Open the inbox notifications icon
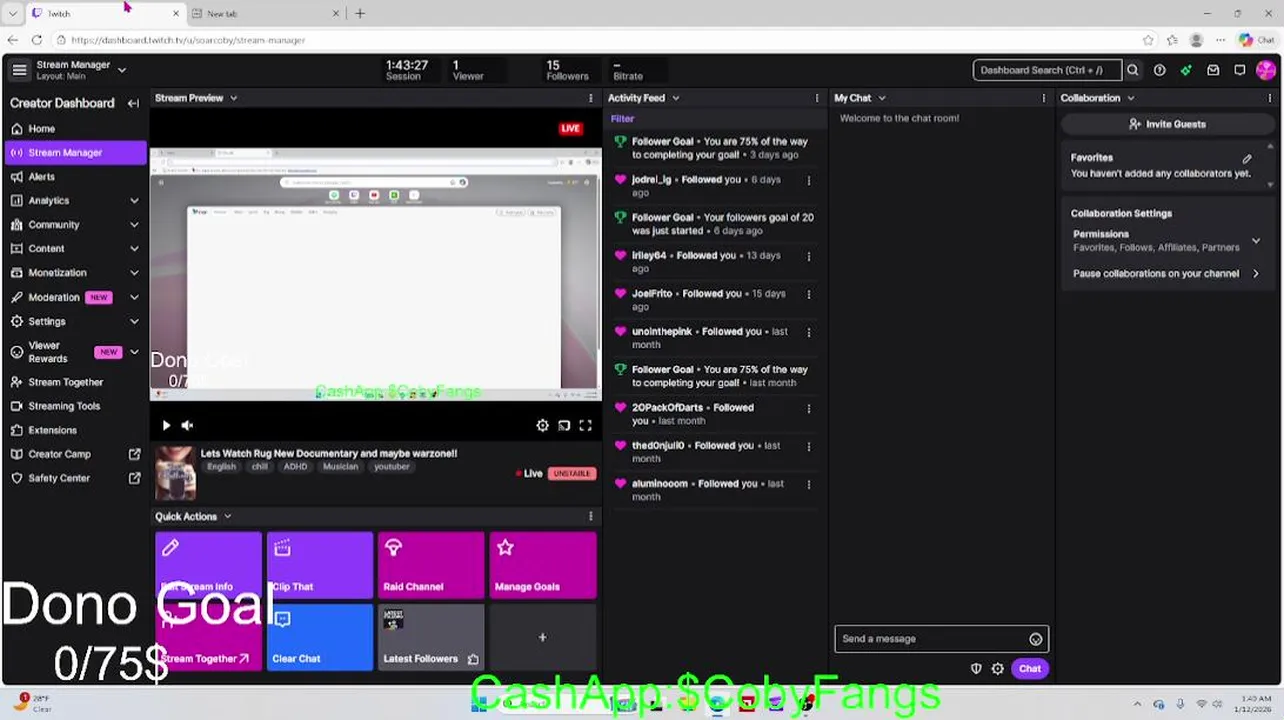The width and height of the screenshot is (1284, 720). pyautogui.click(x=1213, y=70)
